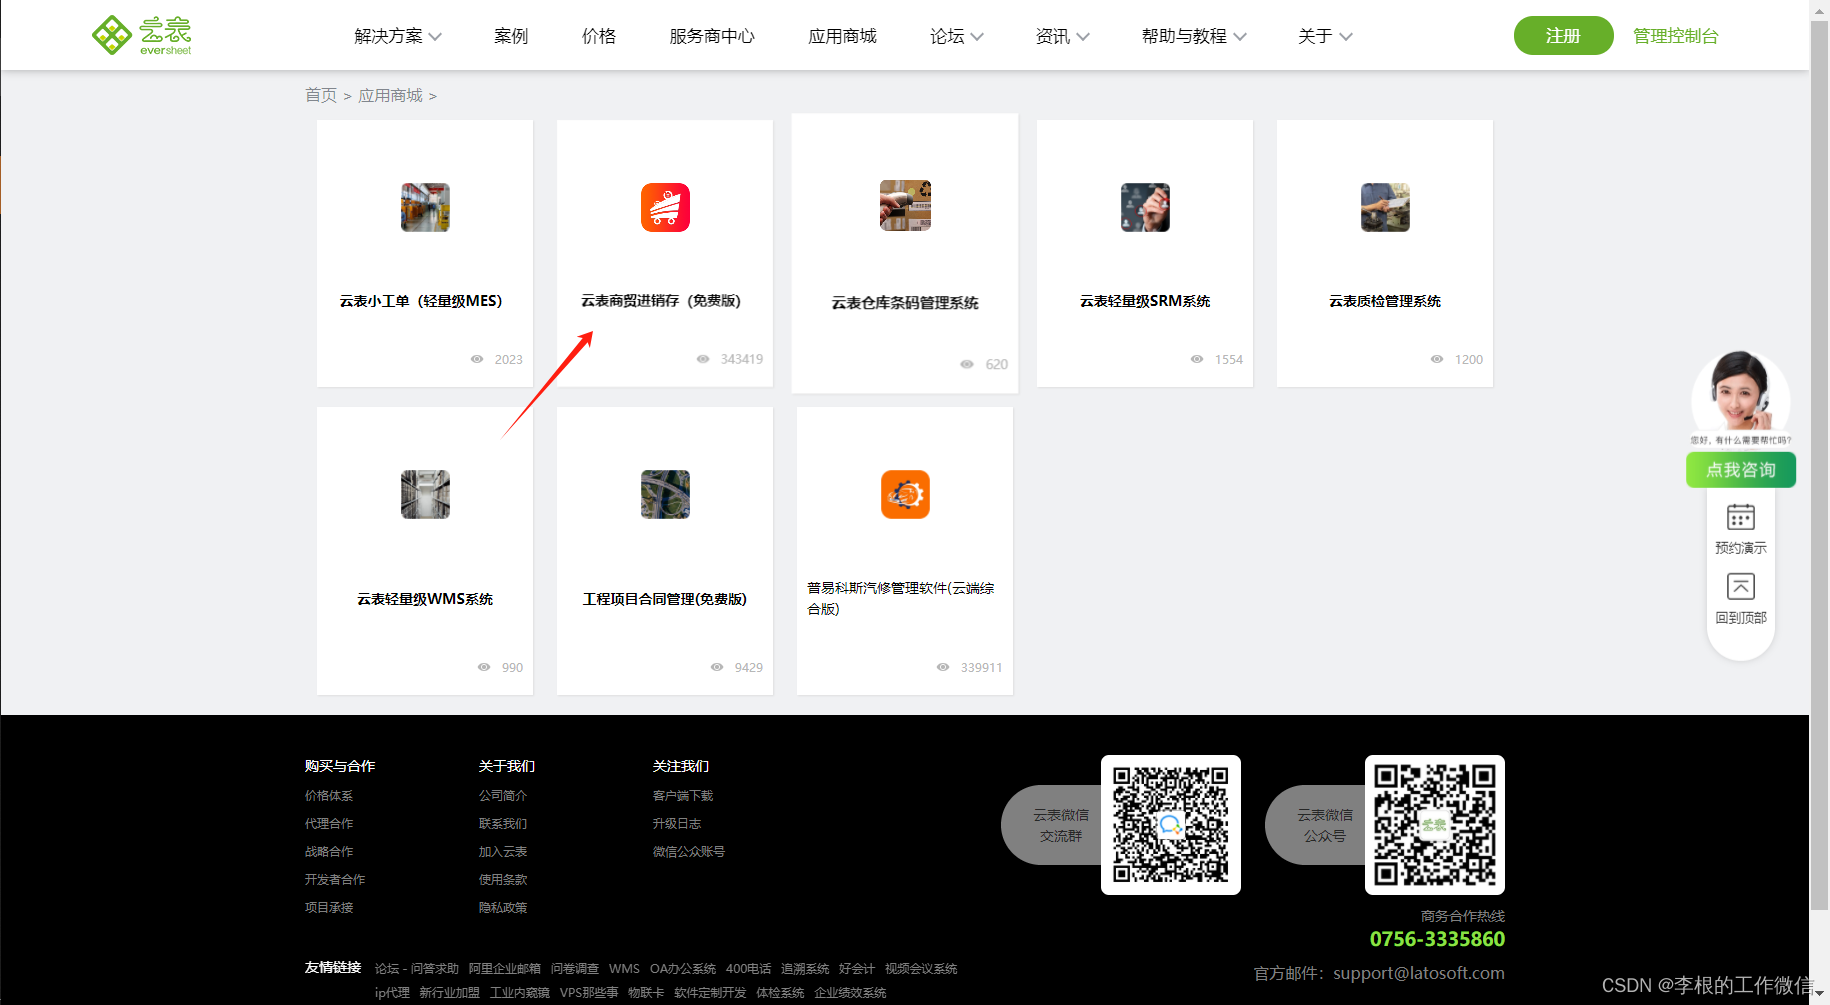1830x1005 pixels.
Task: Click the support@latosoft.com email address
Action: point(1419,973)
